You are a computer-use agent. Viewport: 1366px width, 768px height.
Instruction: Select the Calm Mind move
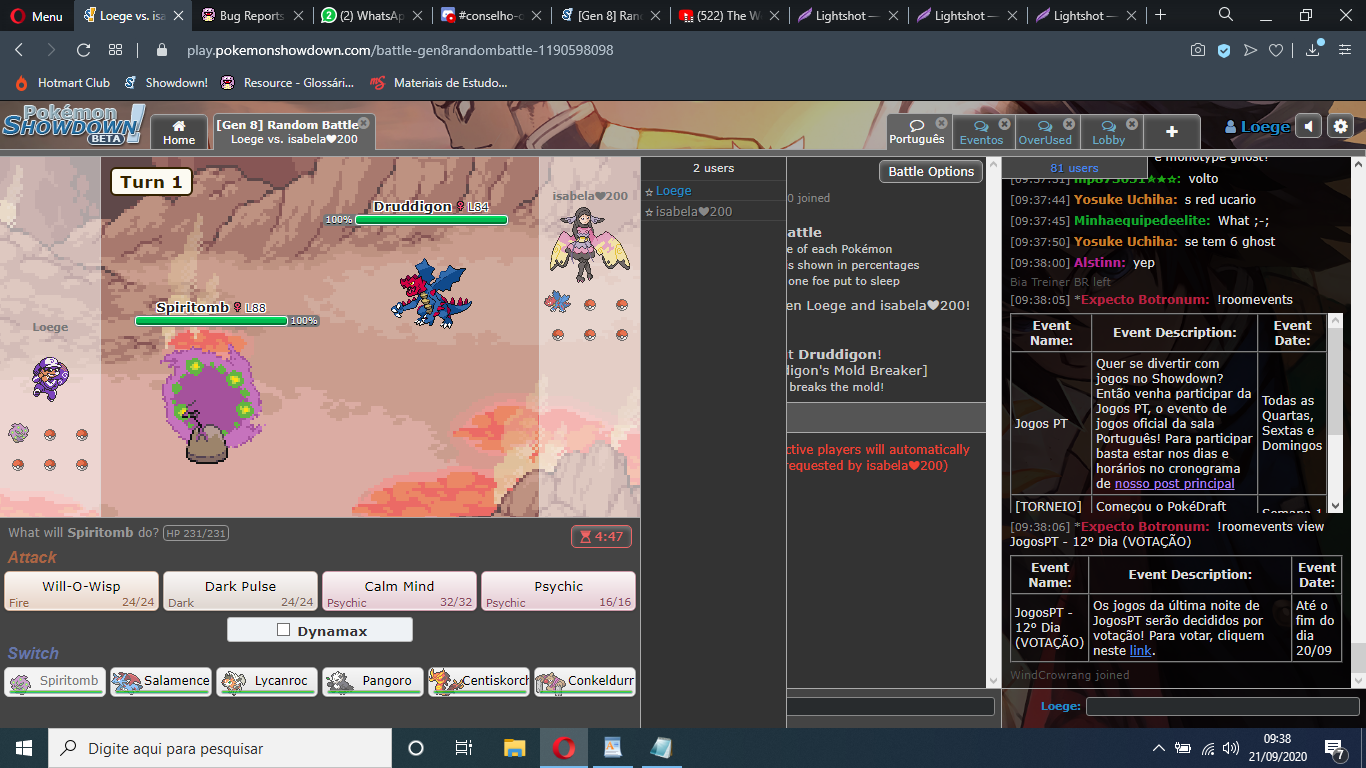click(399, 591)
